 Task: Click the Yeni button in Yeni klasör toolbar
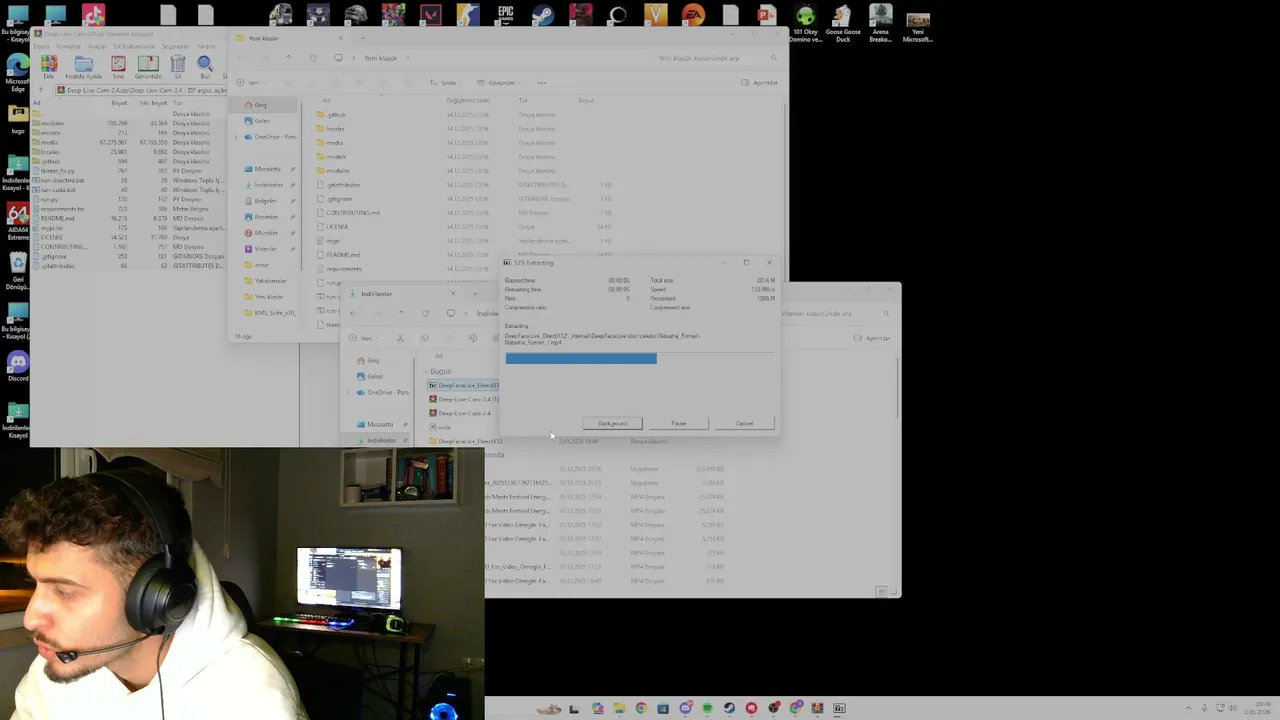click(x=253, y=82)
